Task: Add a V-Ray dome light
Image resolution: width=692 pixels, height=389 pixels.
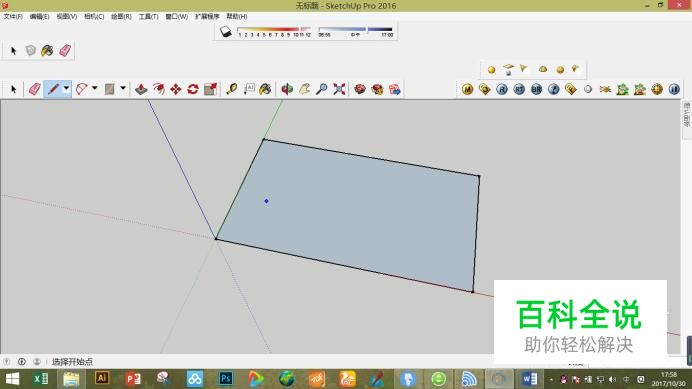Action: 543,69
